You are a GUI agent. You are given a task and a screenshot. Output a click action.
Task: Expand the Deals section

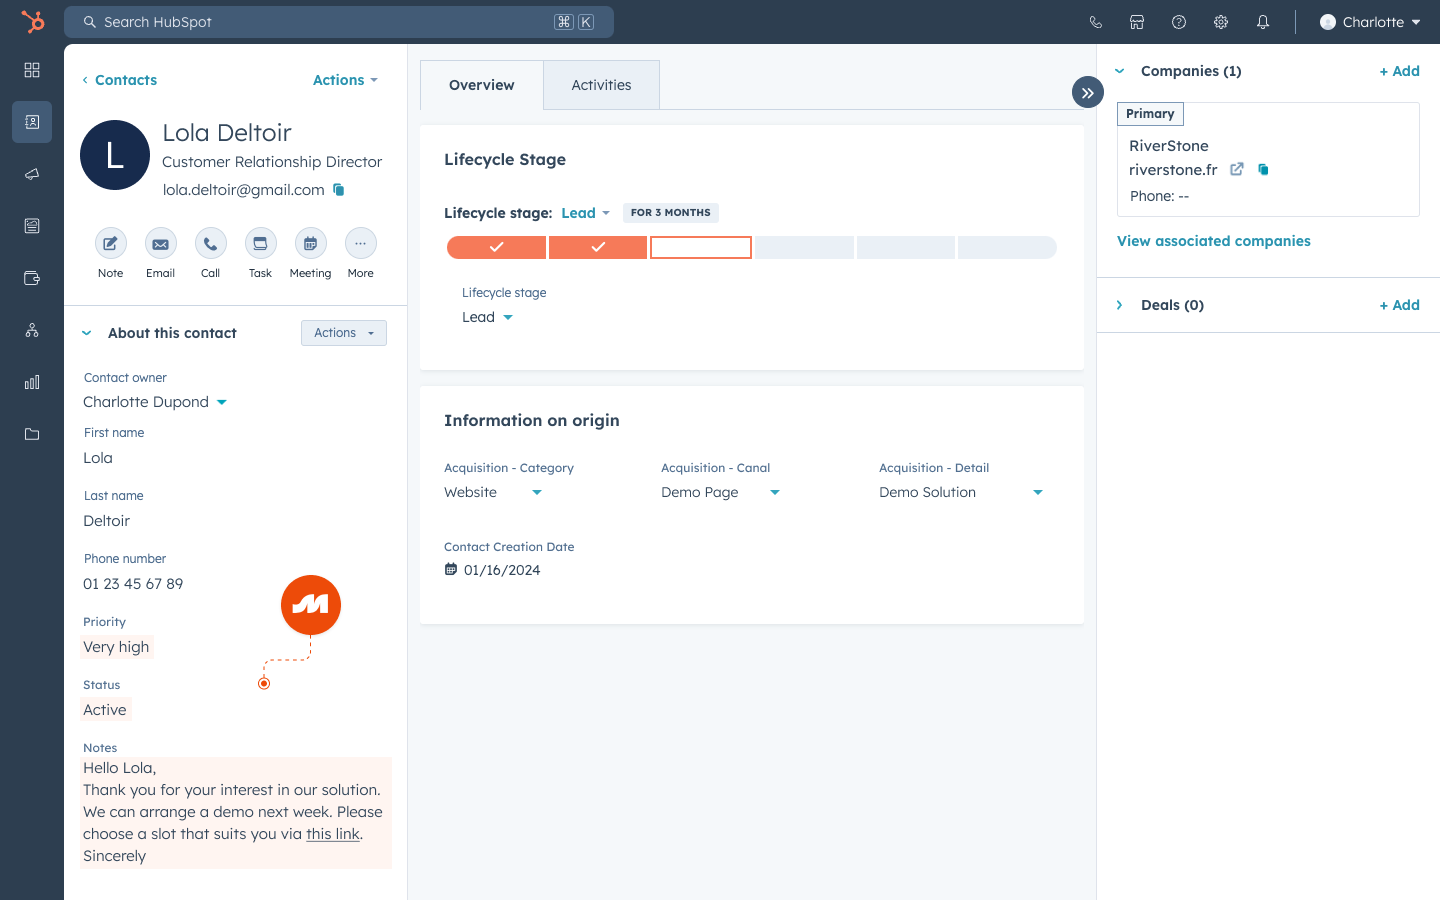point(1120,305)
